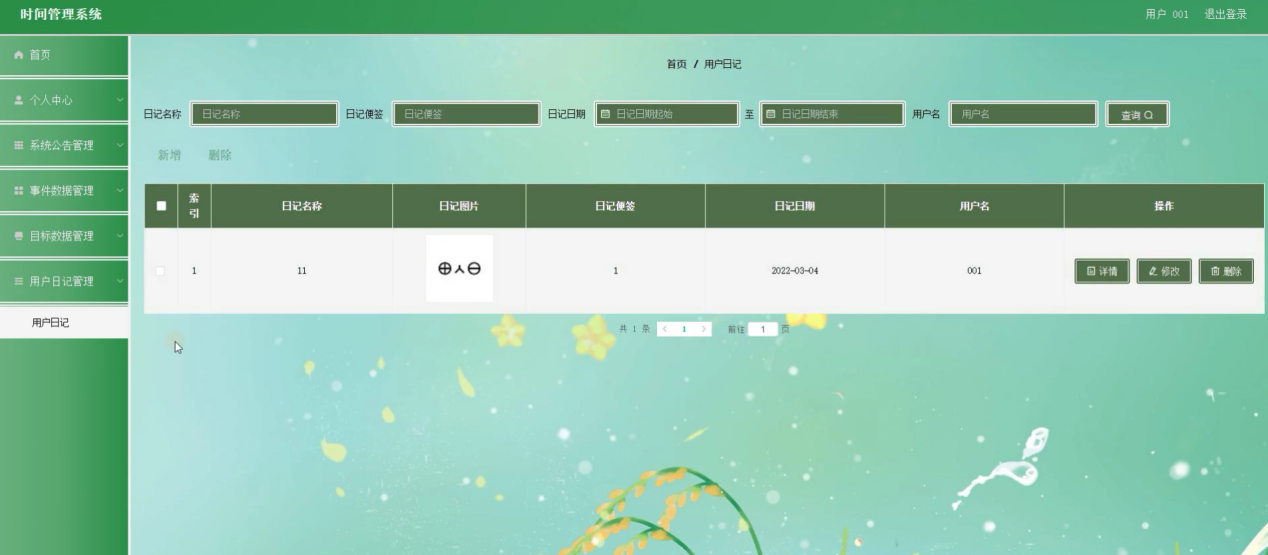The height and width of the screenshot is (555, 1268).
Task: Click the 日记便签 column header
Action: pos(615,206)
